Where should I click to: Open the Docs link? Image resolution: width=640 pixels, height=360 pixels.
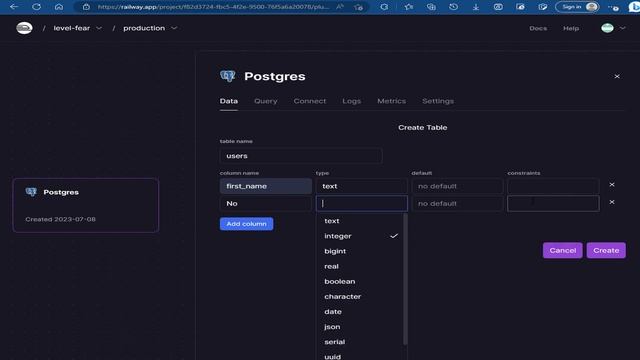click(x=538, y=28)
